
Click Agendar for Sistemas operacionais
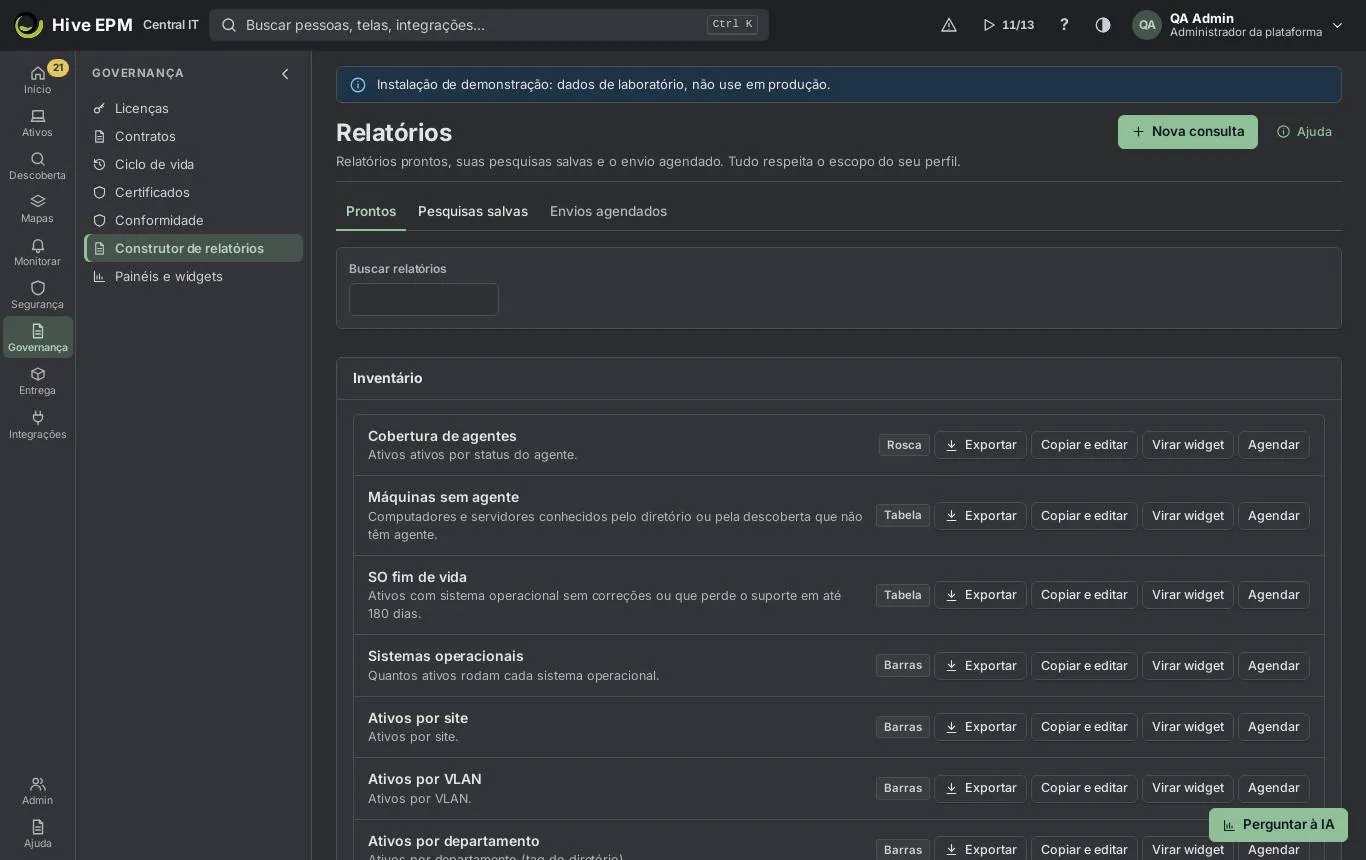tap(1274, 666)
